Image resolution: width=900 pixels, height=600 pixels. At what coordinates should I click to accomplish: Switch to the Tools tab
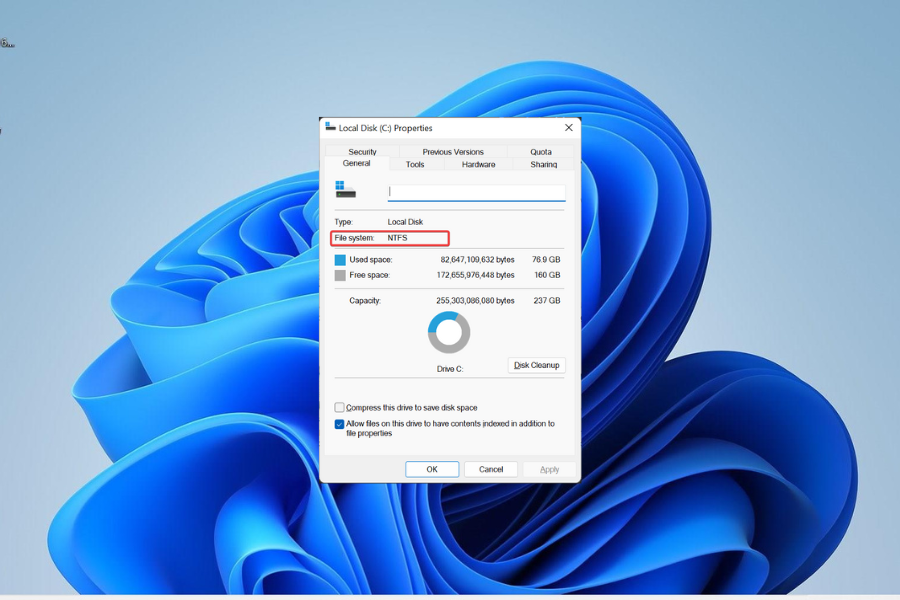click(416, 163)
